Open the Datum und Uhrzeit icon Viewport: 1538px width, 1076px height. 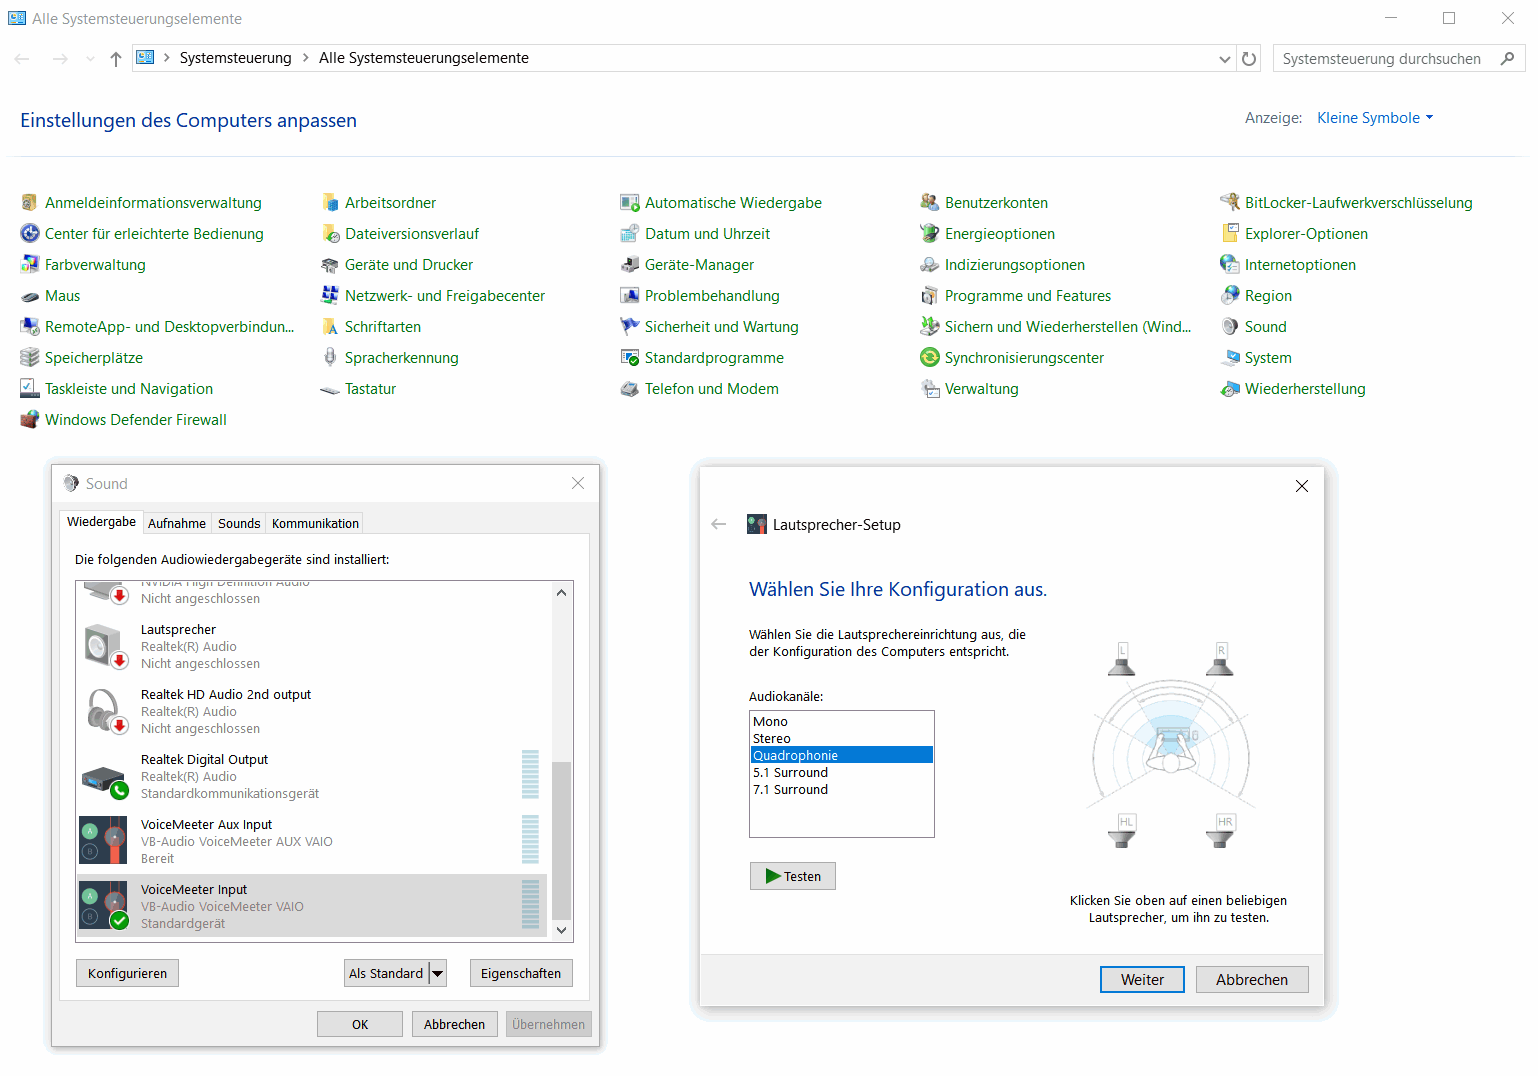point(629,234)
